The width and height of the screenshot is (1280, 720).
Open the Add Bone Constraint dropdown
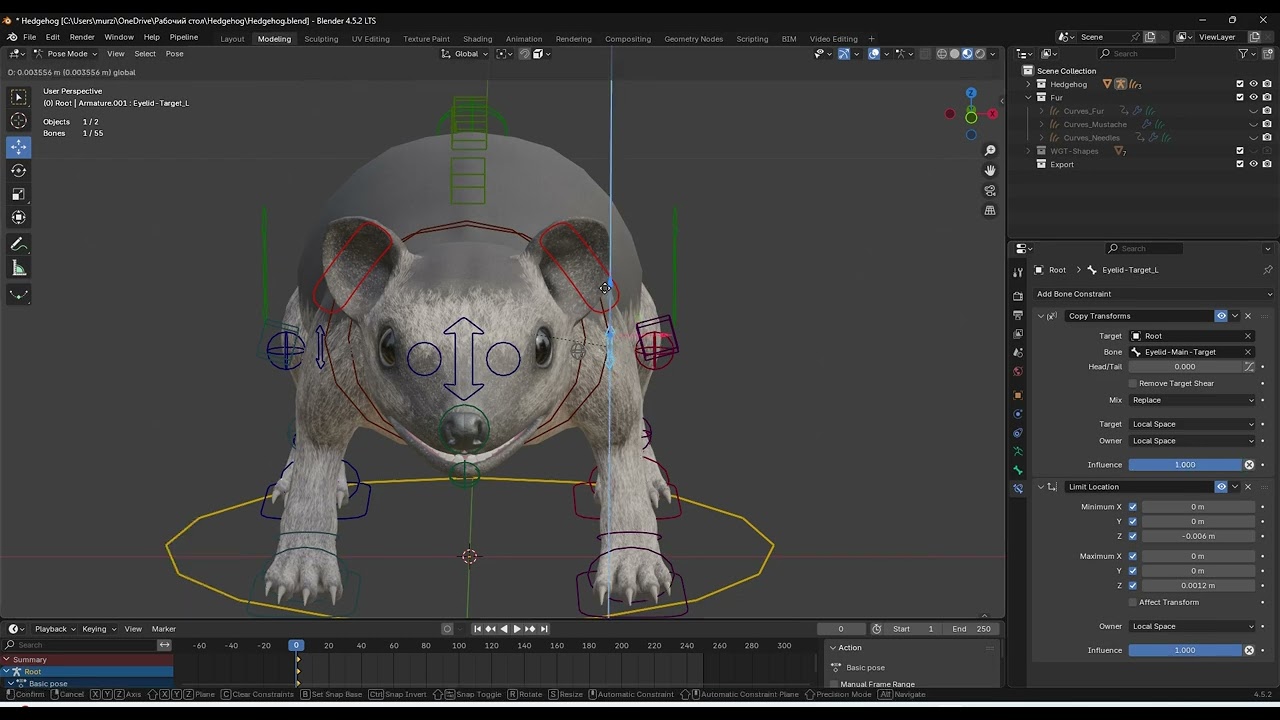click(1155, 294)
